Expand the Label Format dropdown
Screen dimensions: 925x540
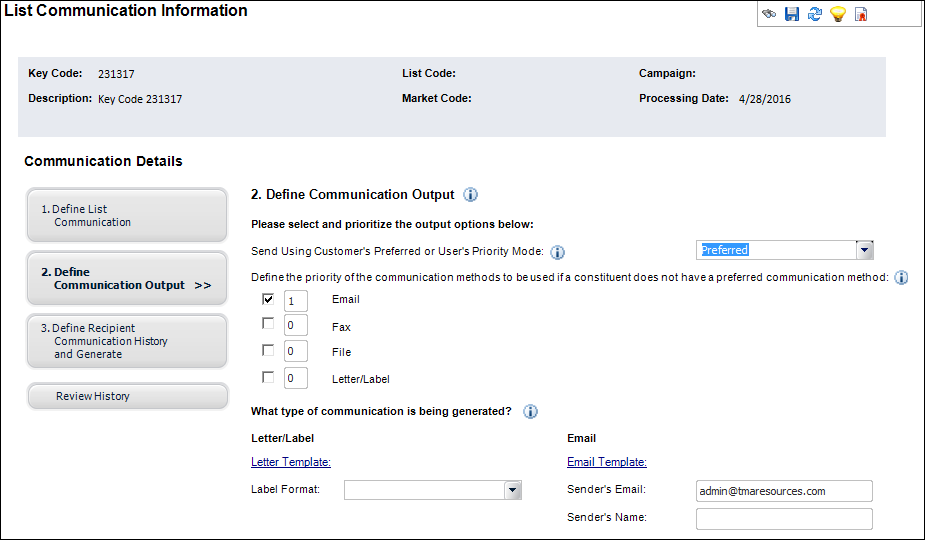[x=513, y=490]
